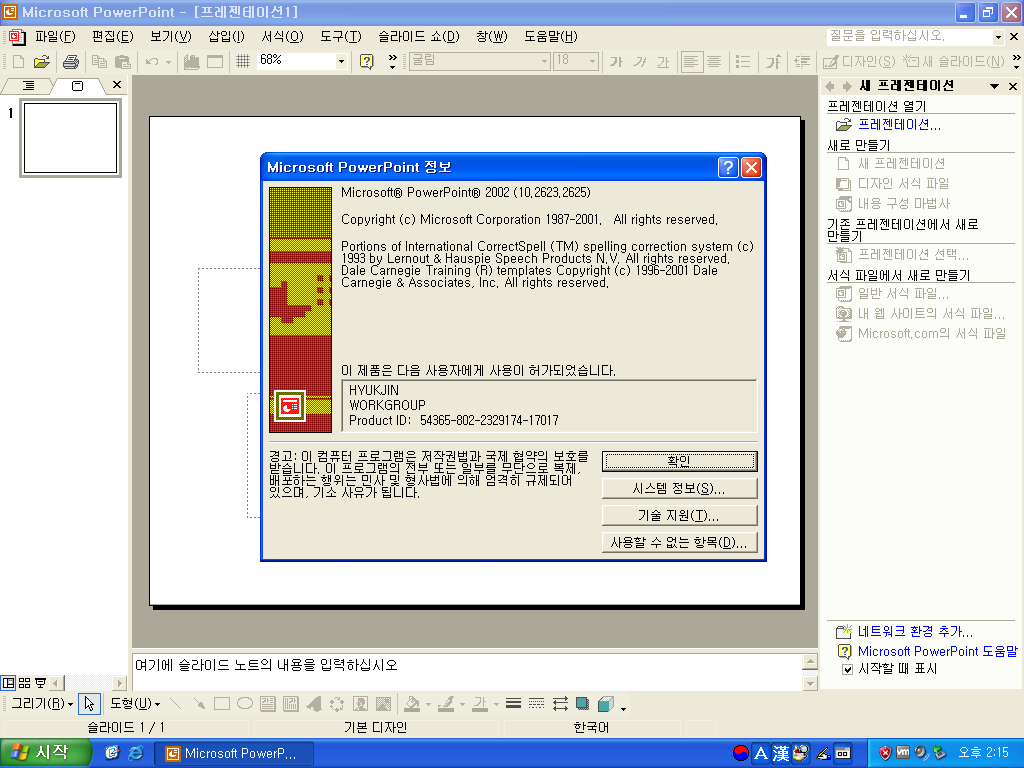Open the 서식(O) menu

[283, 37]
